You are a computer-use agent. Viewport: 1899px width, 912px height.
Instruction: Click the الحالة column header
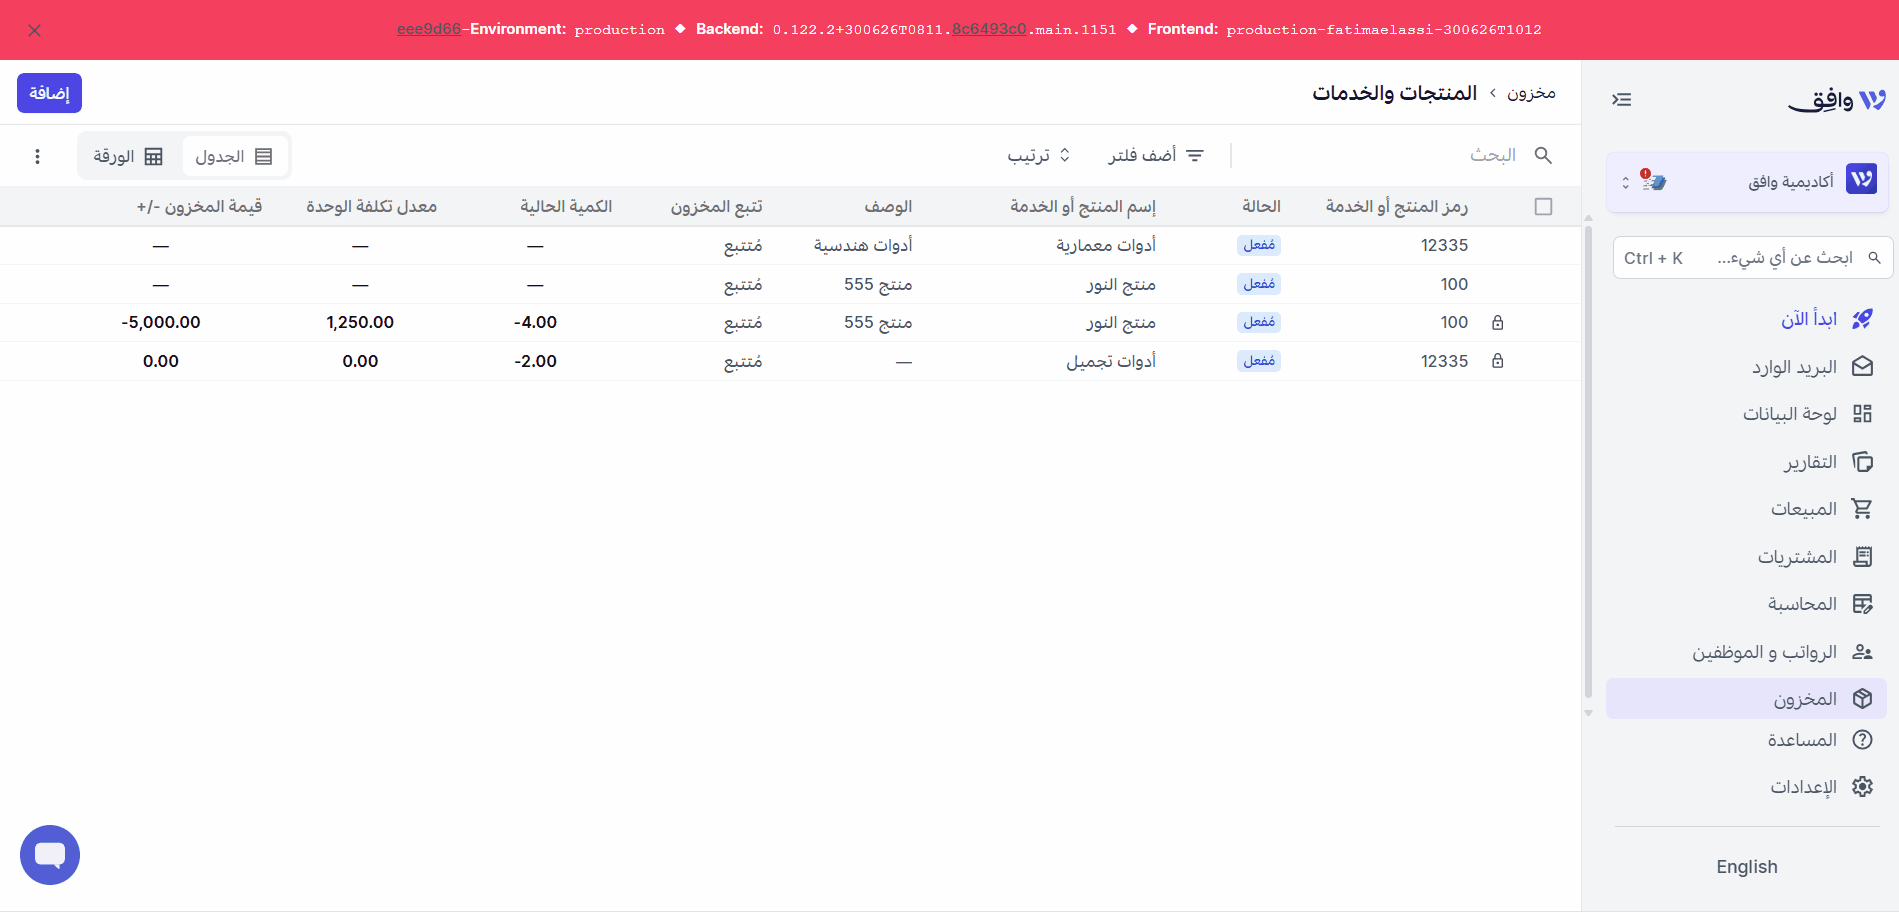1262,207
